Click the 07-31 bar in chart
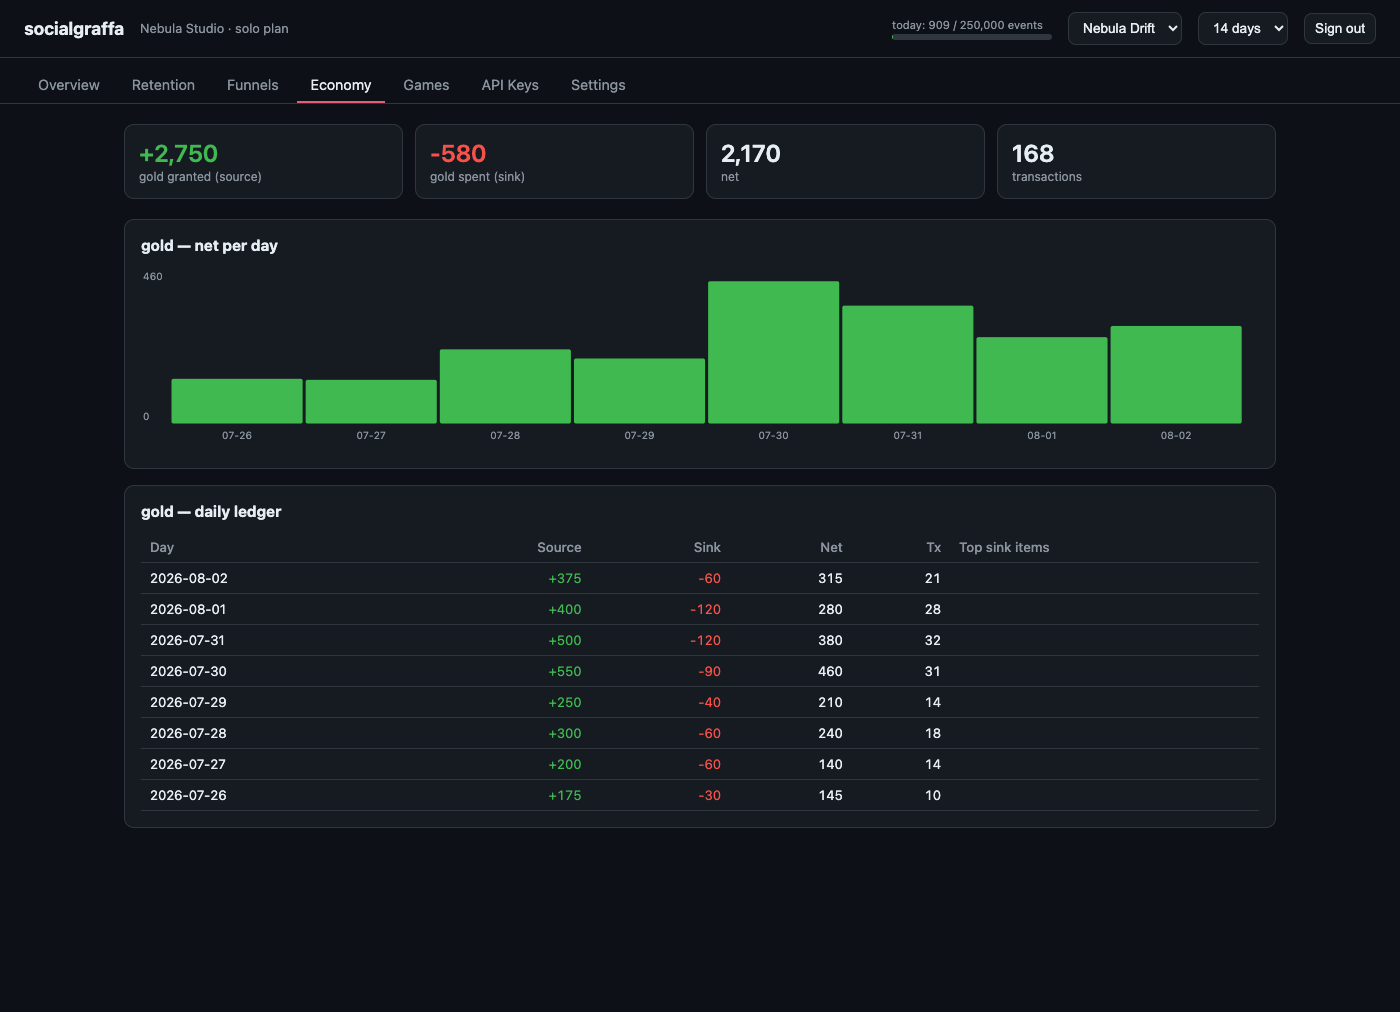The image size is (1400, 1012). click(907, 364)
